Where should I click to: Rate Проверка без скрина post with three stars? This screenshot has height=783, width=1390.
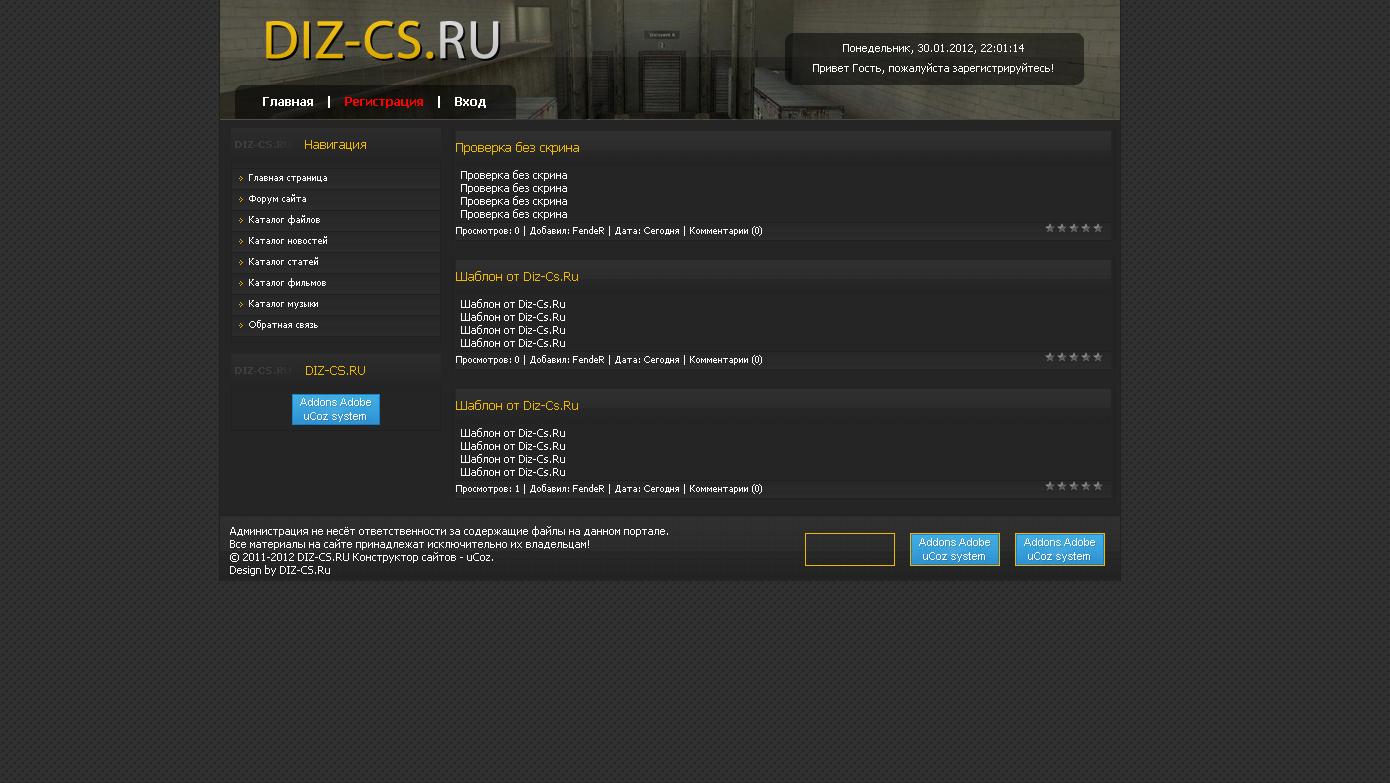(x=1074, y=228)
